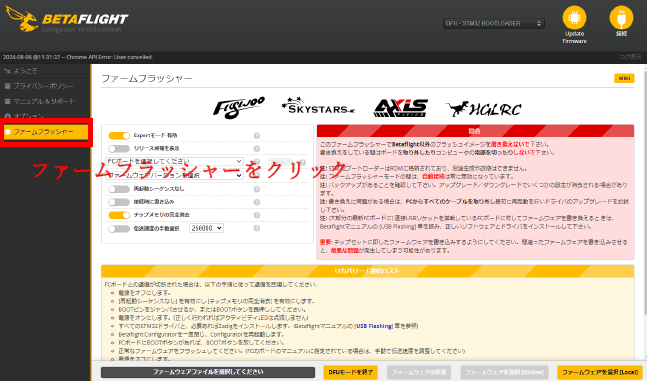Click the USB connect icon

(621, 17)
